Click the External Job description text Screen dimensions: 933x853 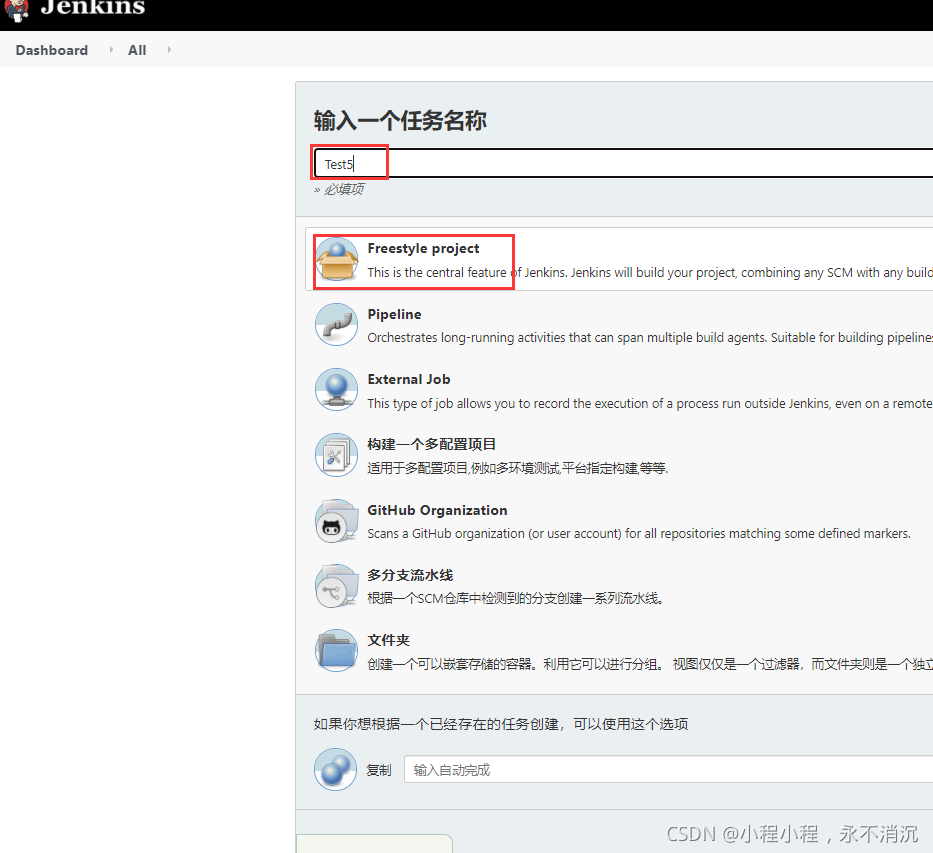650,403
